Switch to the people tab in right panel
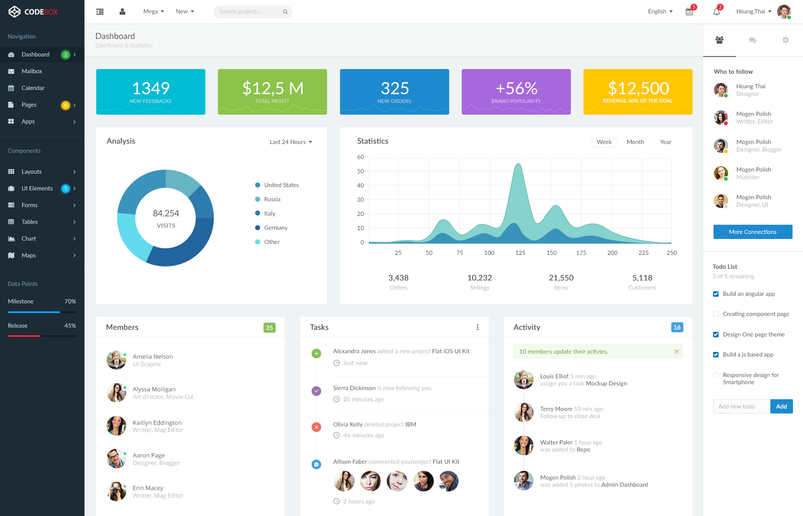 click(720, 40)
